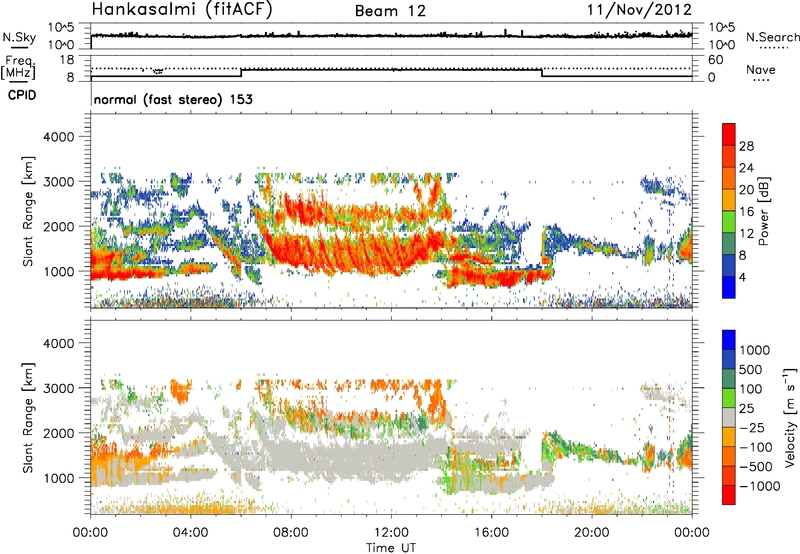
Task: Click the Power [dB] color bar label
Action: (763, 211)
